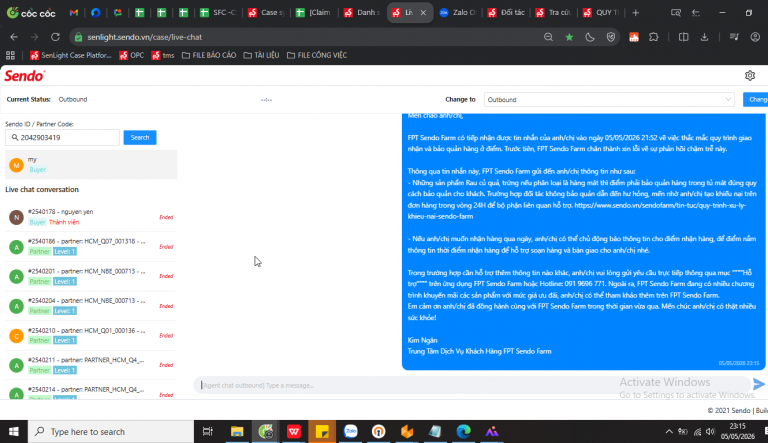Screen dimensions: 768x443
Task: Reload the current page
Action: (55, 37)
